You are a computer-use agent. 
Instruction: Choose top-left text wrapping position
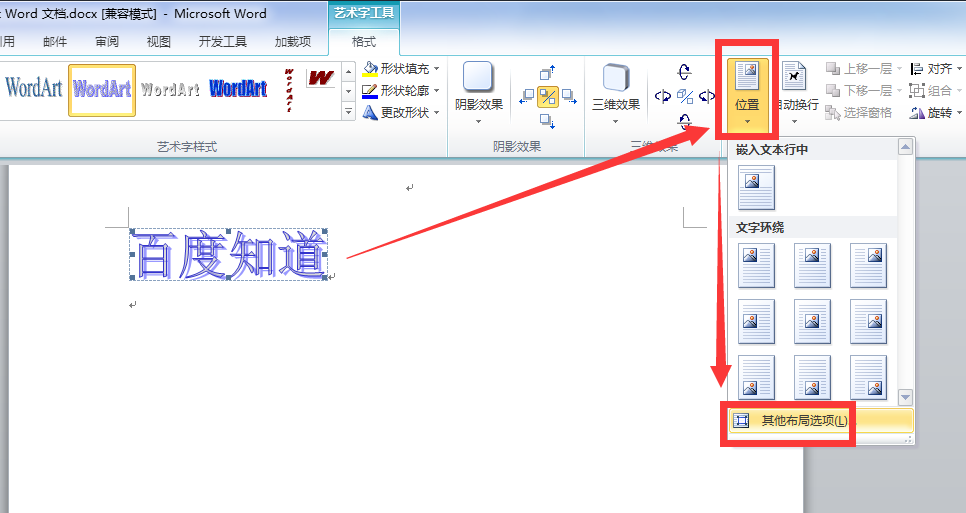click(x=756, y=265)
